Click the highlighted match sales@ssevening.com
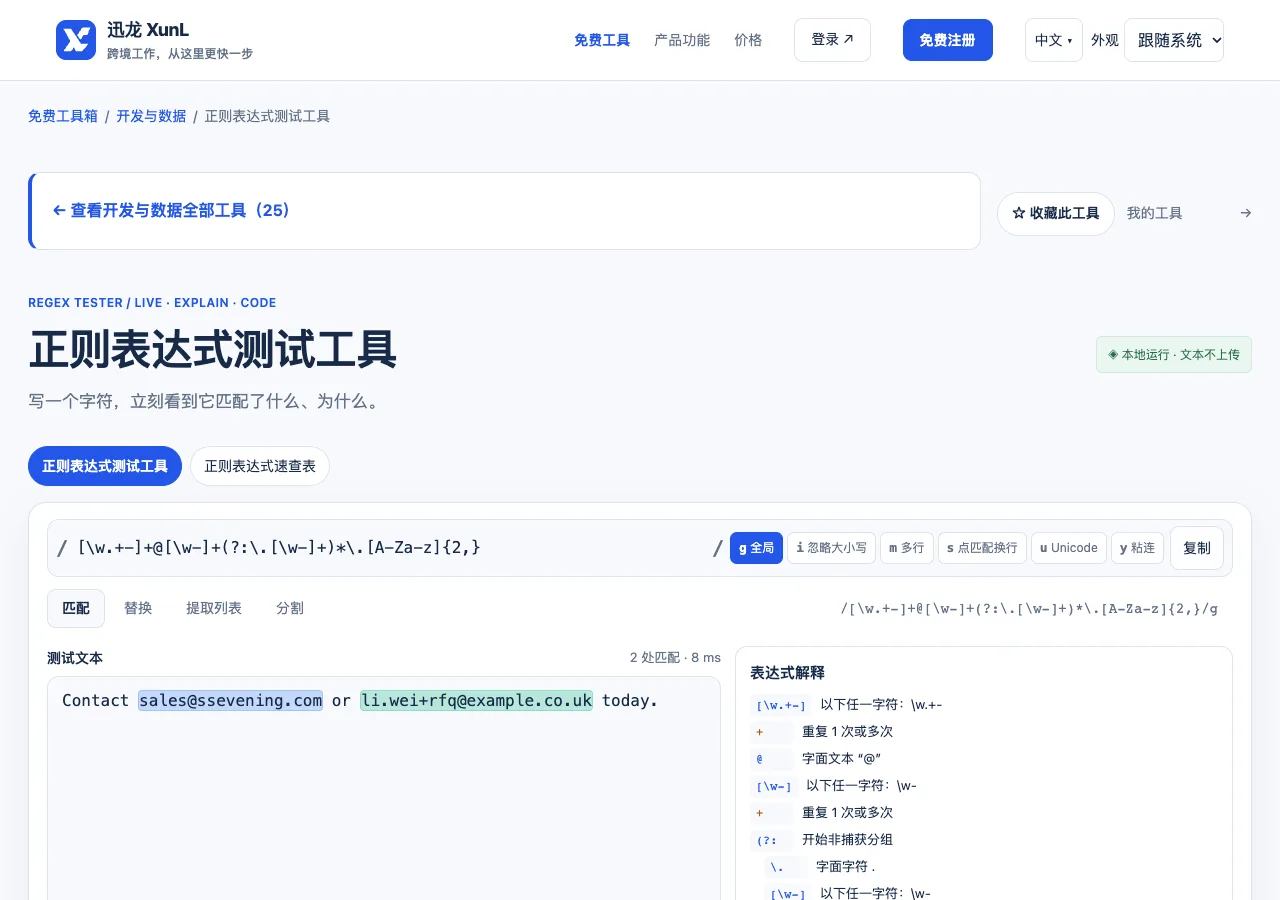1280x900 pixels. pos(231,701)
